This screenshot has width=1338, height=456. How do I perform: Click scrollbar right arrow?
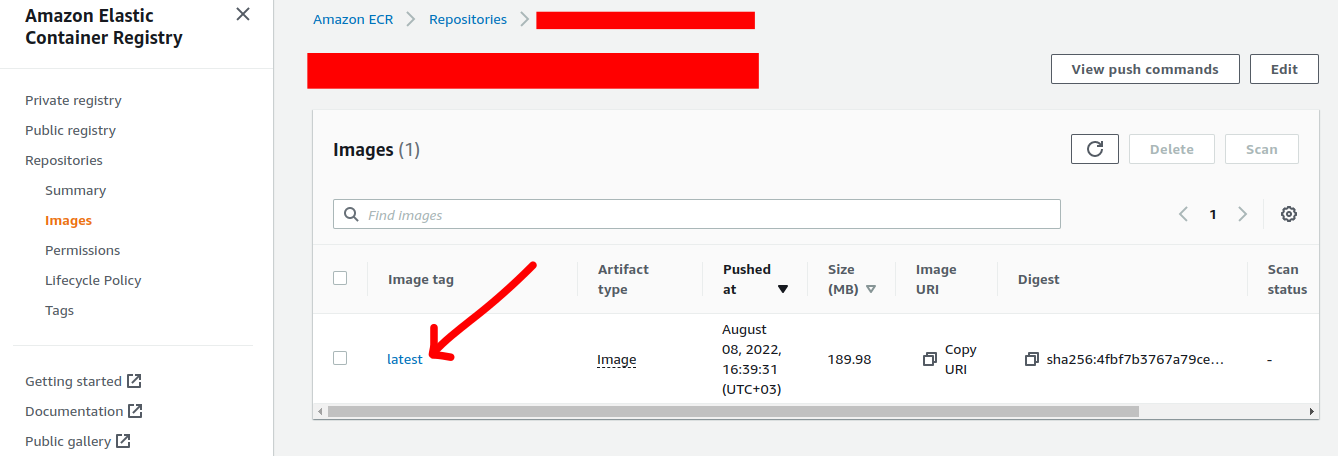click(1313, 411)
